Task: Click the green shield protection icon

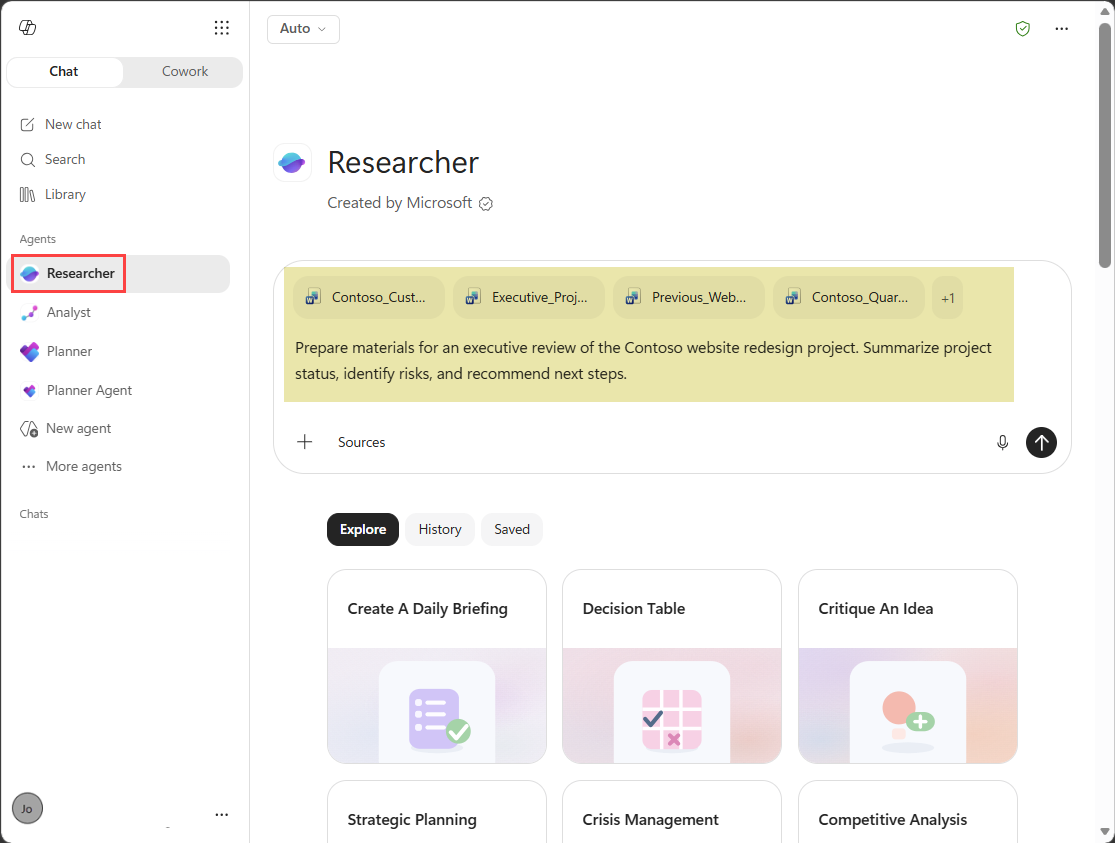Action: tap(1023, 28)
